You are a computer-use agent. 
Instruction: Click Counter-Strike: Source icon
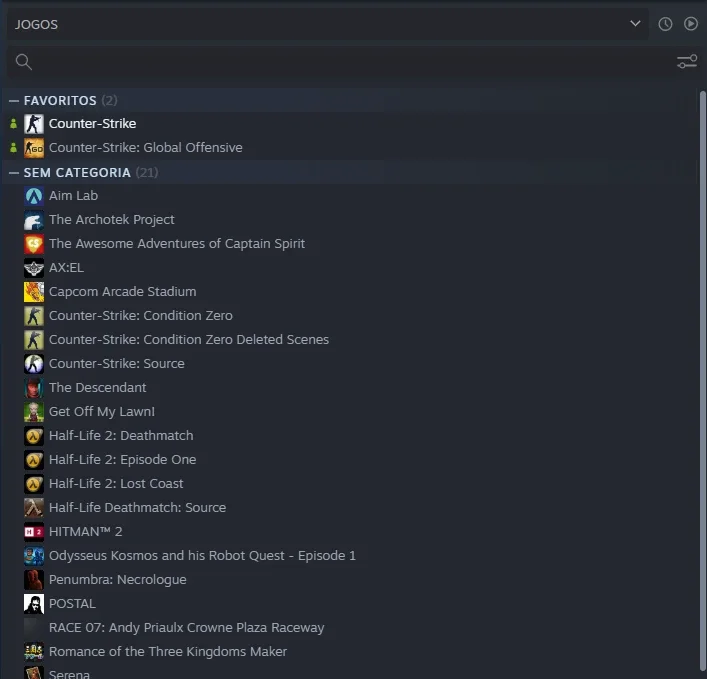[34, 364]
